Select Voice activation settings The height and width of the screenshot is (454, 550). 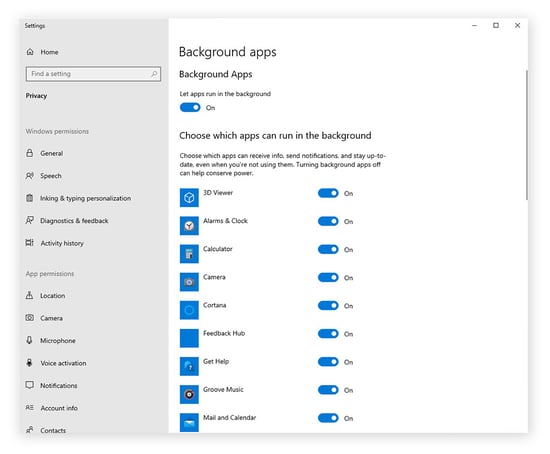(x=63, y=363)
